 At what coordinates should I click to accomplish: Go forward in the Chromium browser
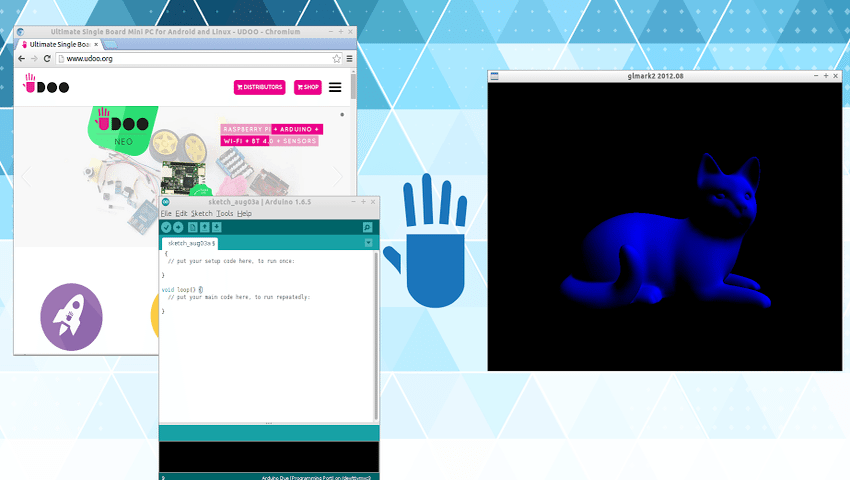click(x=34, y=59)
